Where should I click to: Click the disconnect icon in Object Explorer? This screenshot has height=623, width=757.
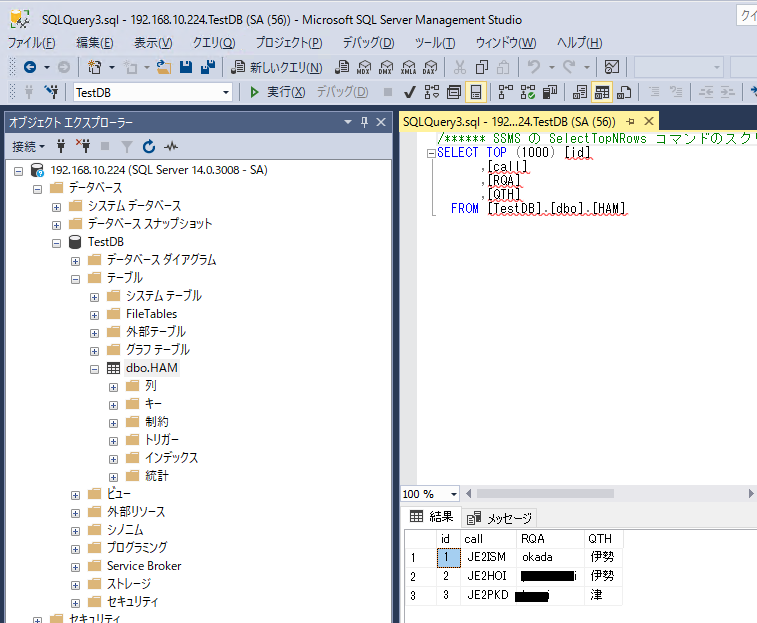pyautogui.click(x=83, y=146)
